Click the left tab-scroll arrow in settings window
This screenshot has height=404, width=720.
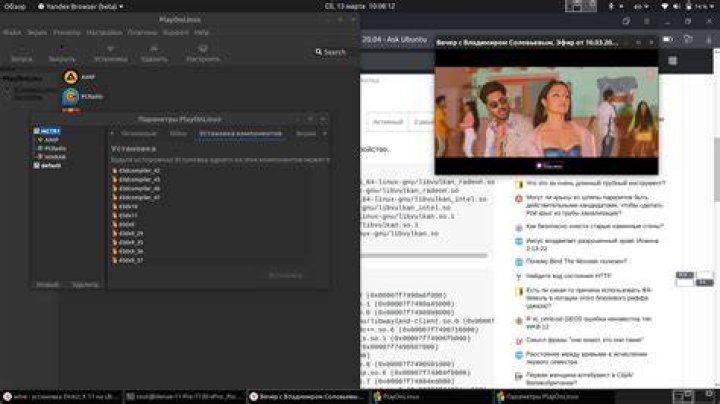[x=112, y=134]
